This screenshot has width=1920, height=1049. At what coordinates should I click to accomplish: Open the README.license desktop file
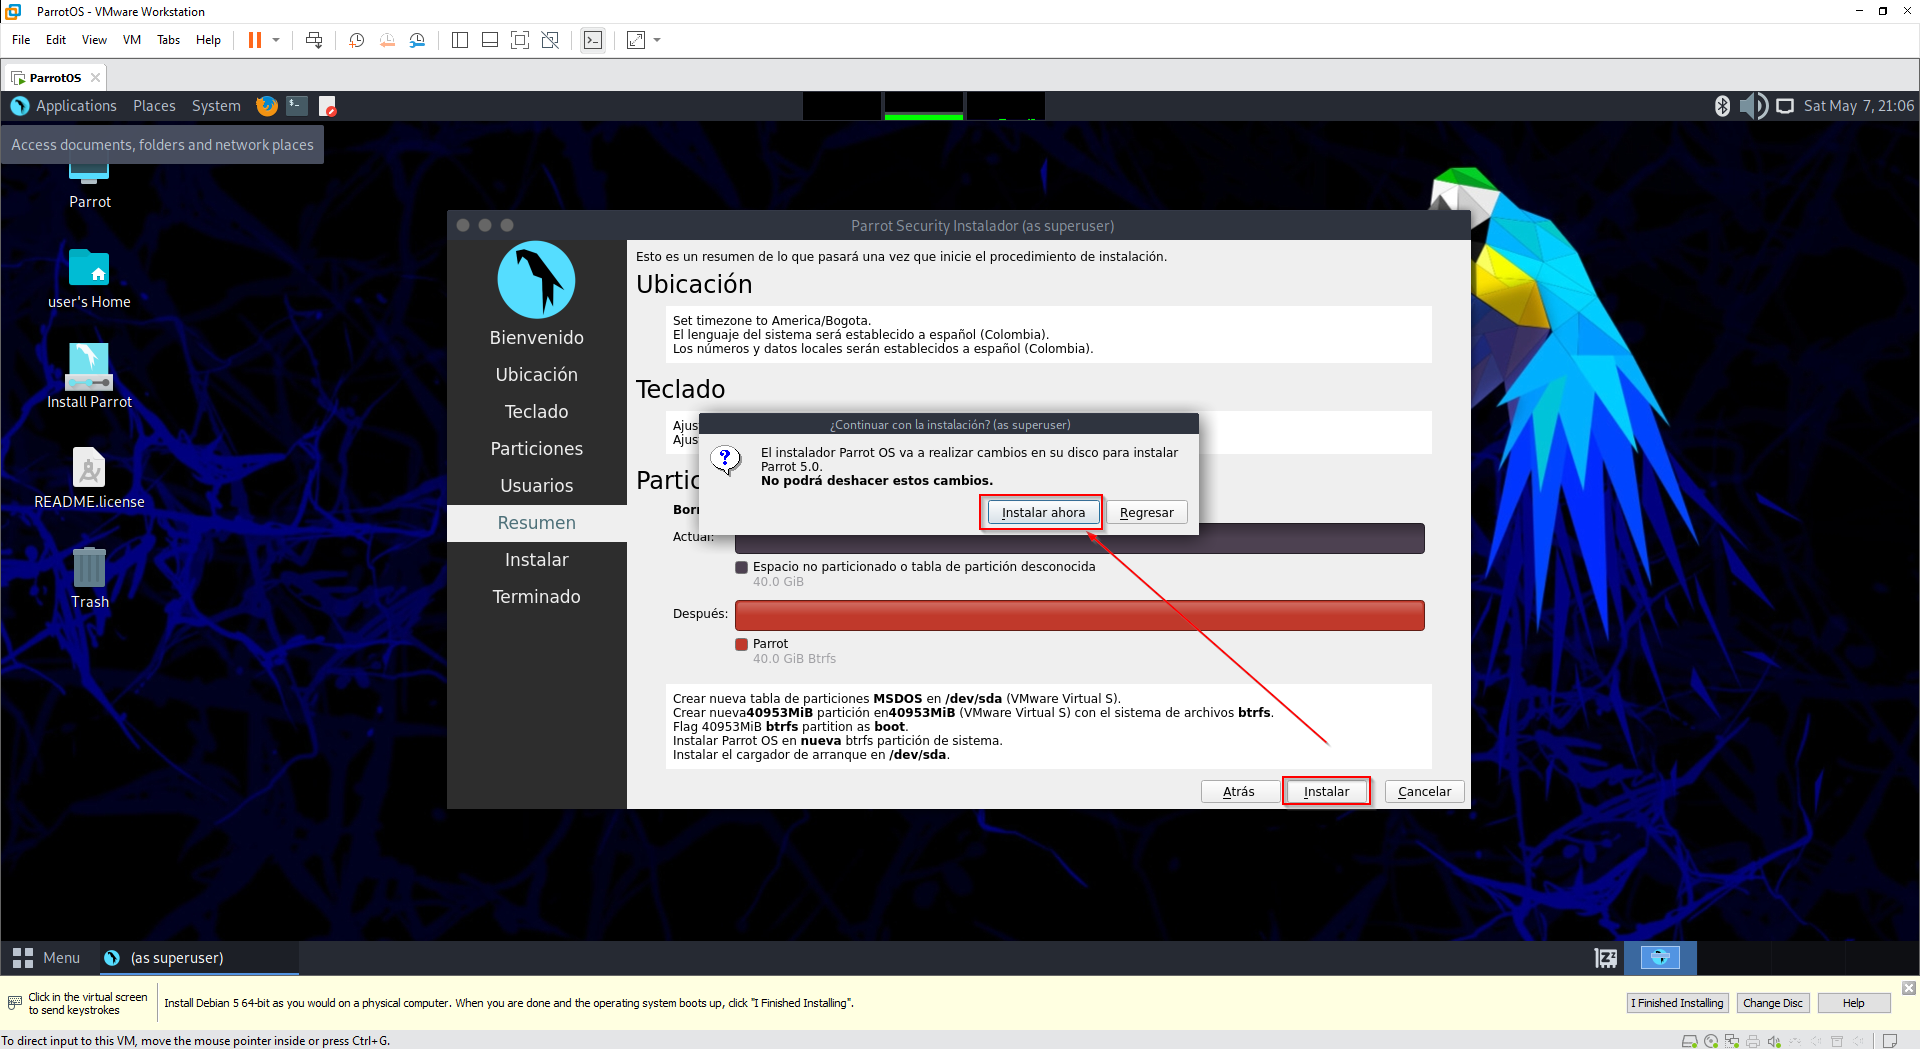(x=89, y=479)
